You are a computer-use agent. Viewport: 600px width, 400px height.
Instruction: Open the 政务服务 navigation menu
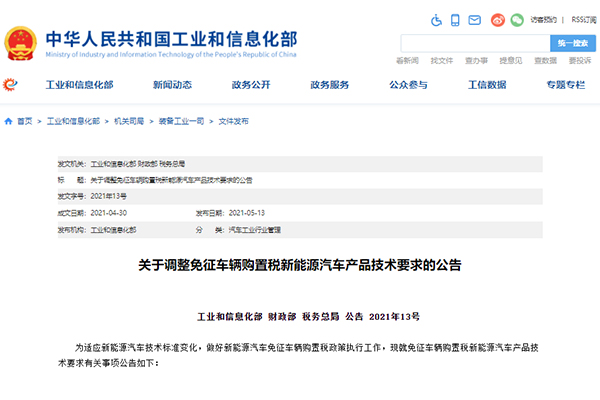[330, 85]
